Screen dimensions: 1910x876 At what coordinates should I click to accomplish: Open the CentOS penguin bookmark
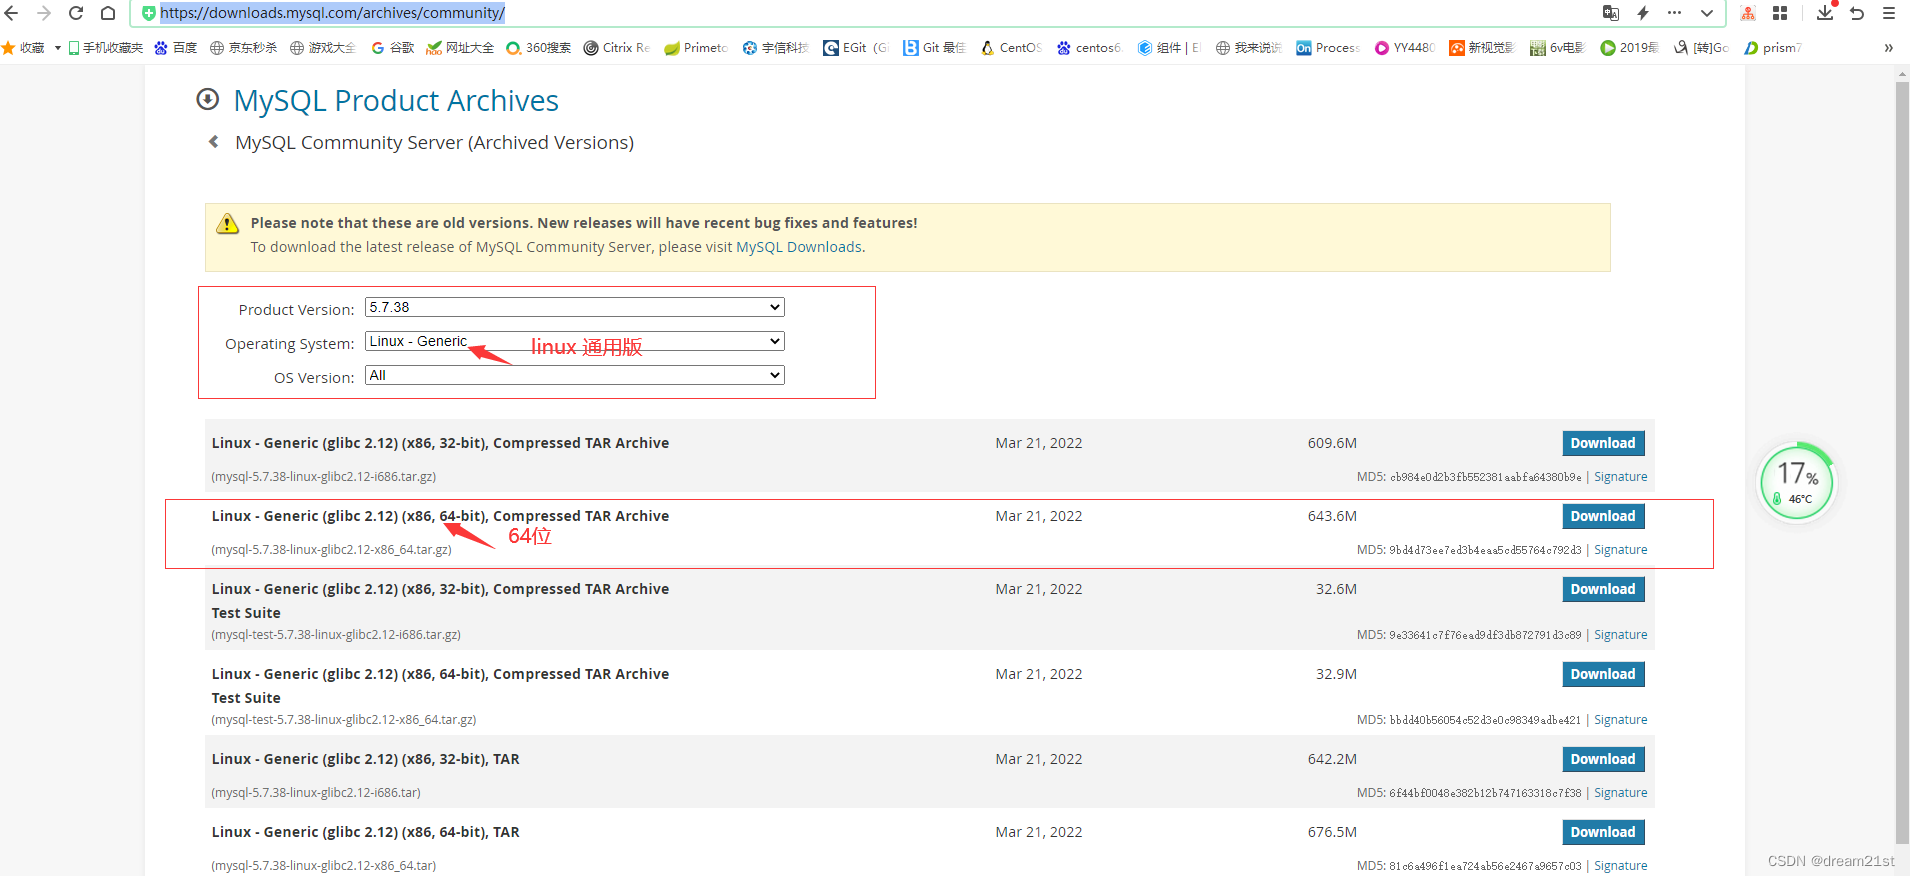coord(1011,47)
